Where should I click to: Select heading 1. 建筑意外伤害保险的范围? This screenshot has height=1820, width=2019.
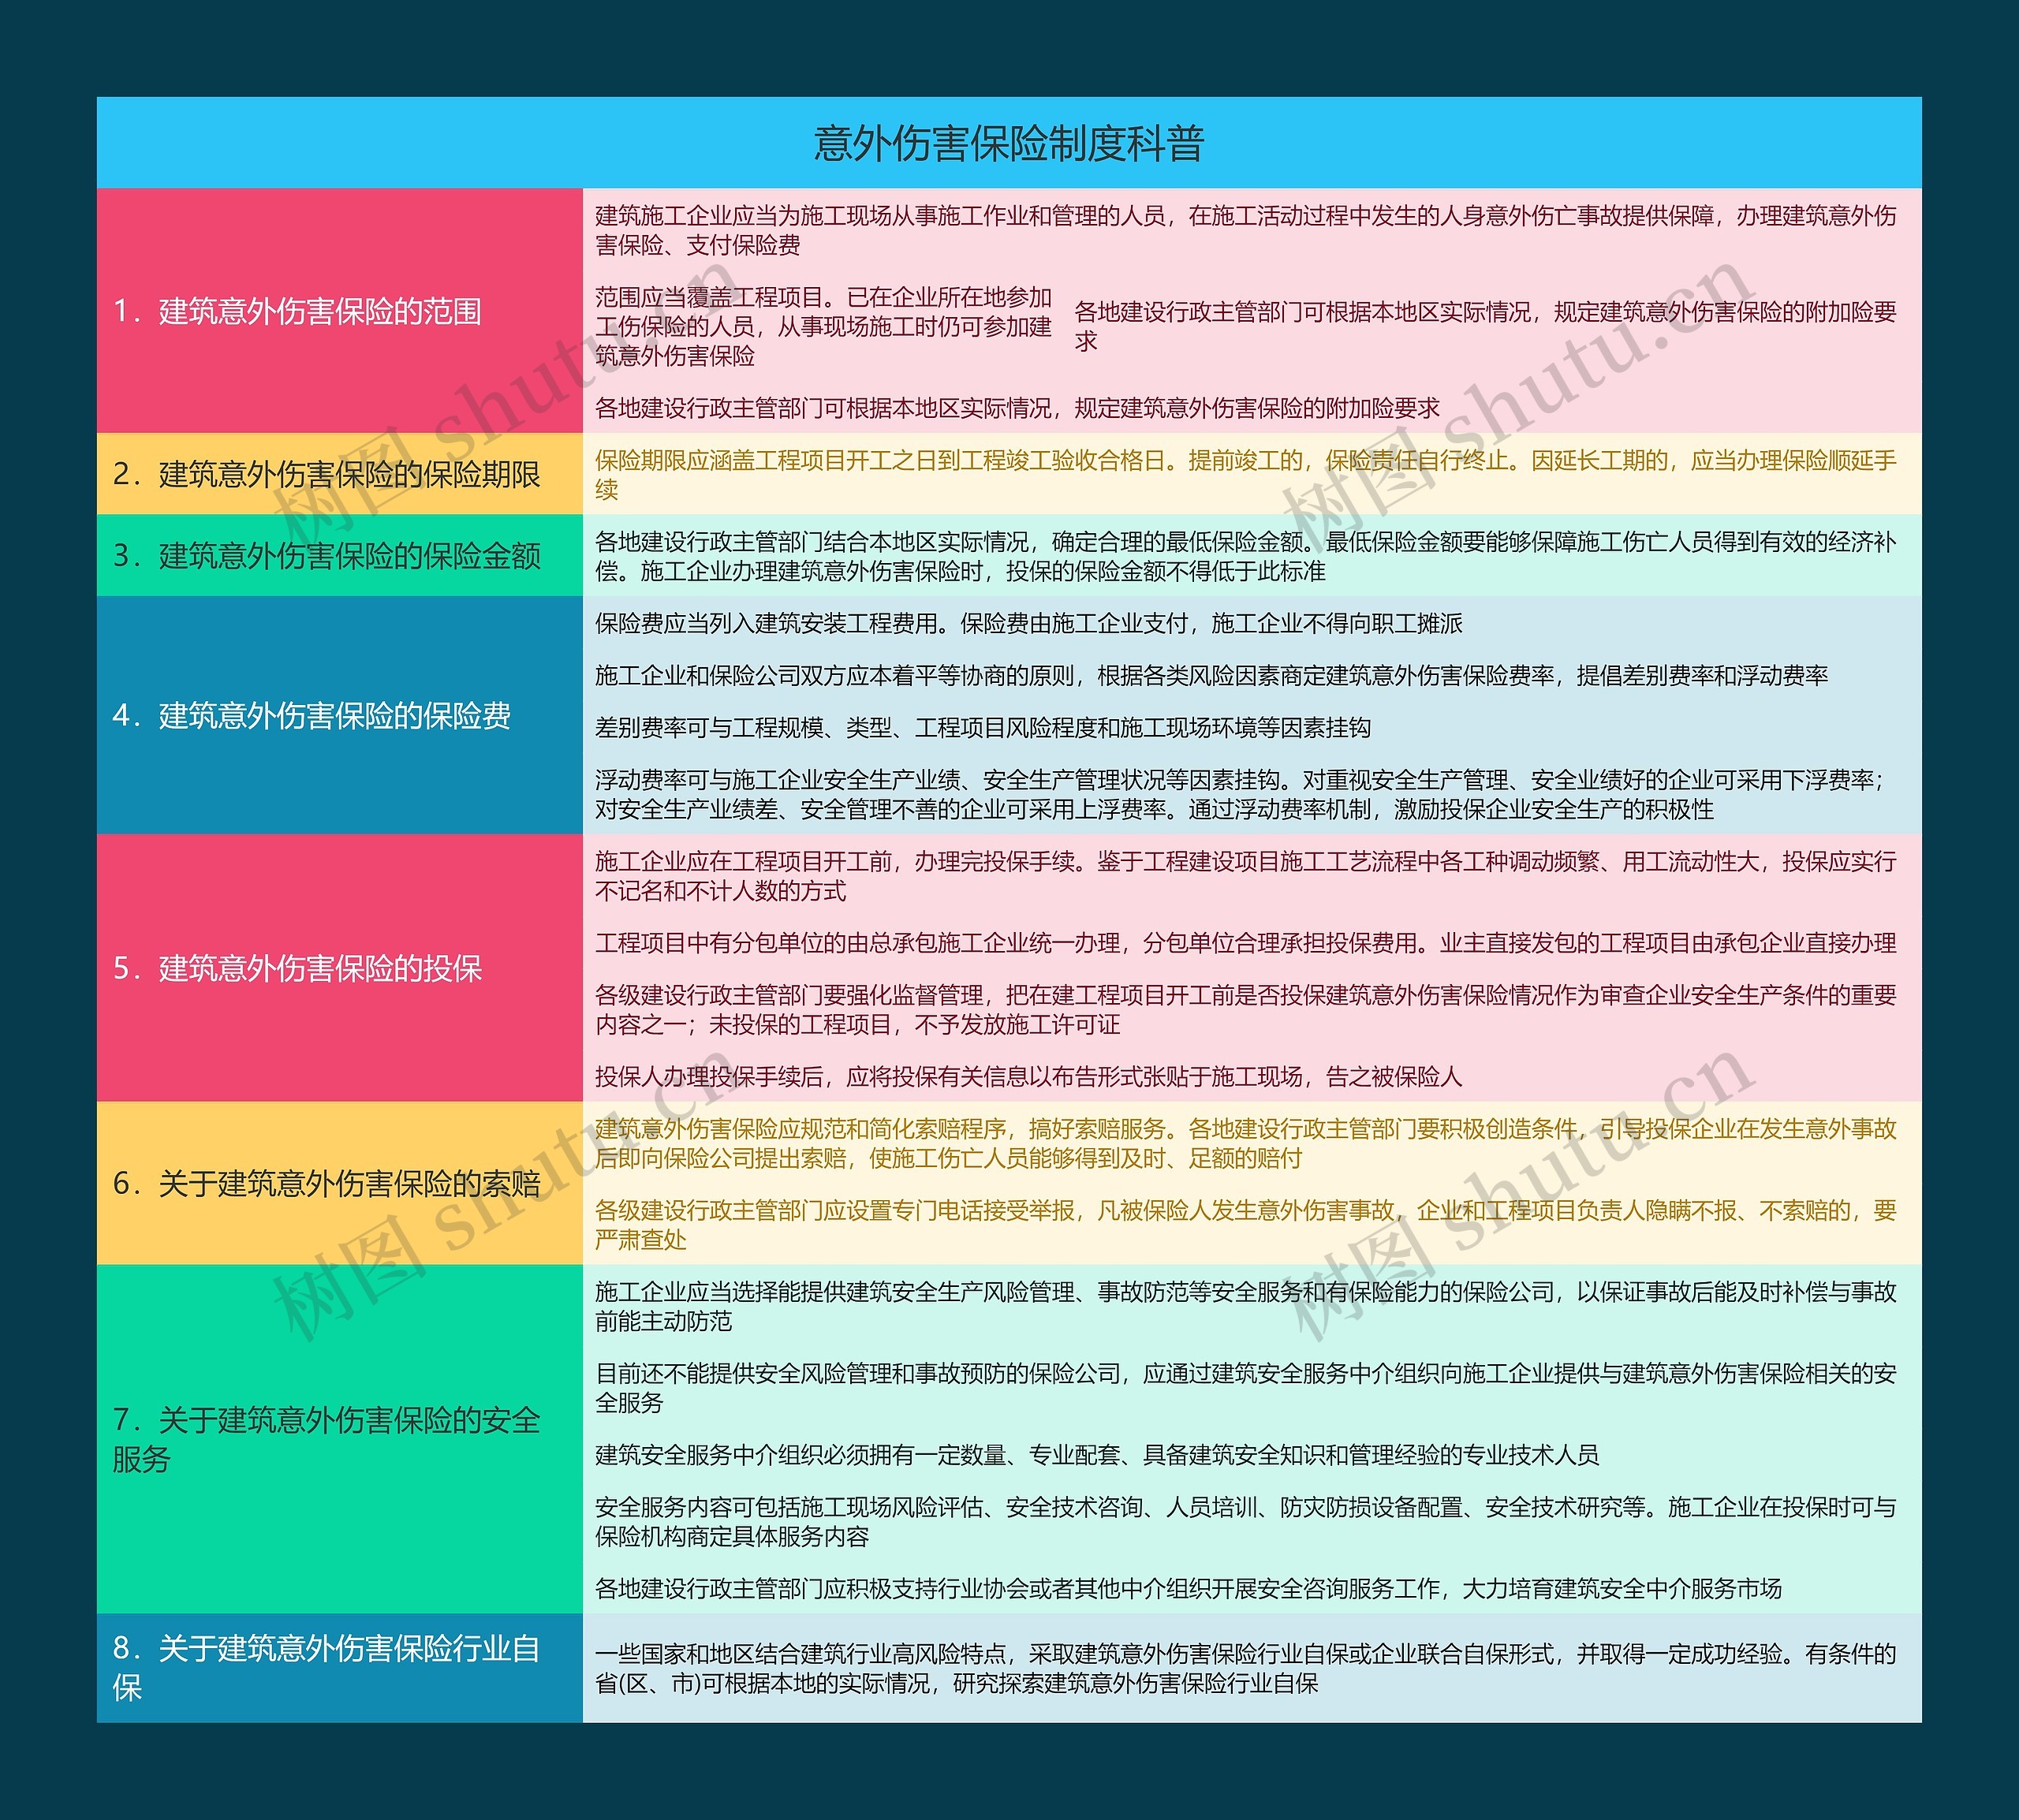[x=297, y=311]
